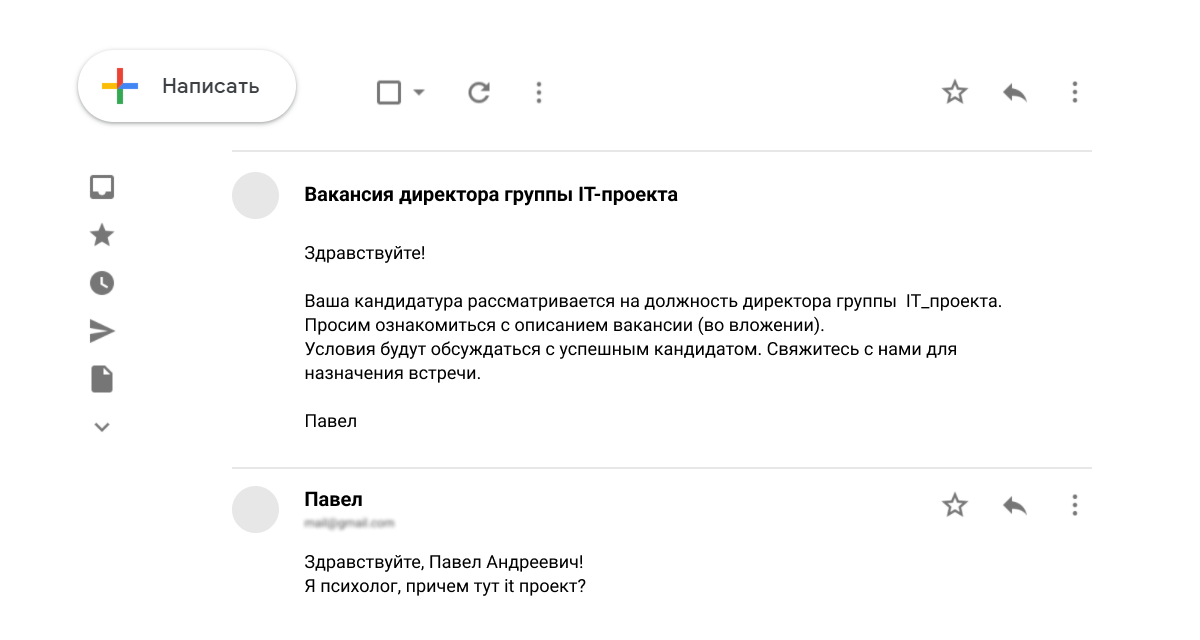Reply using the top-right reply arrow

1015,93
